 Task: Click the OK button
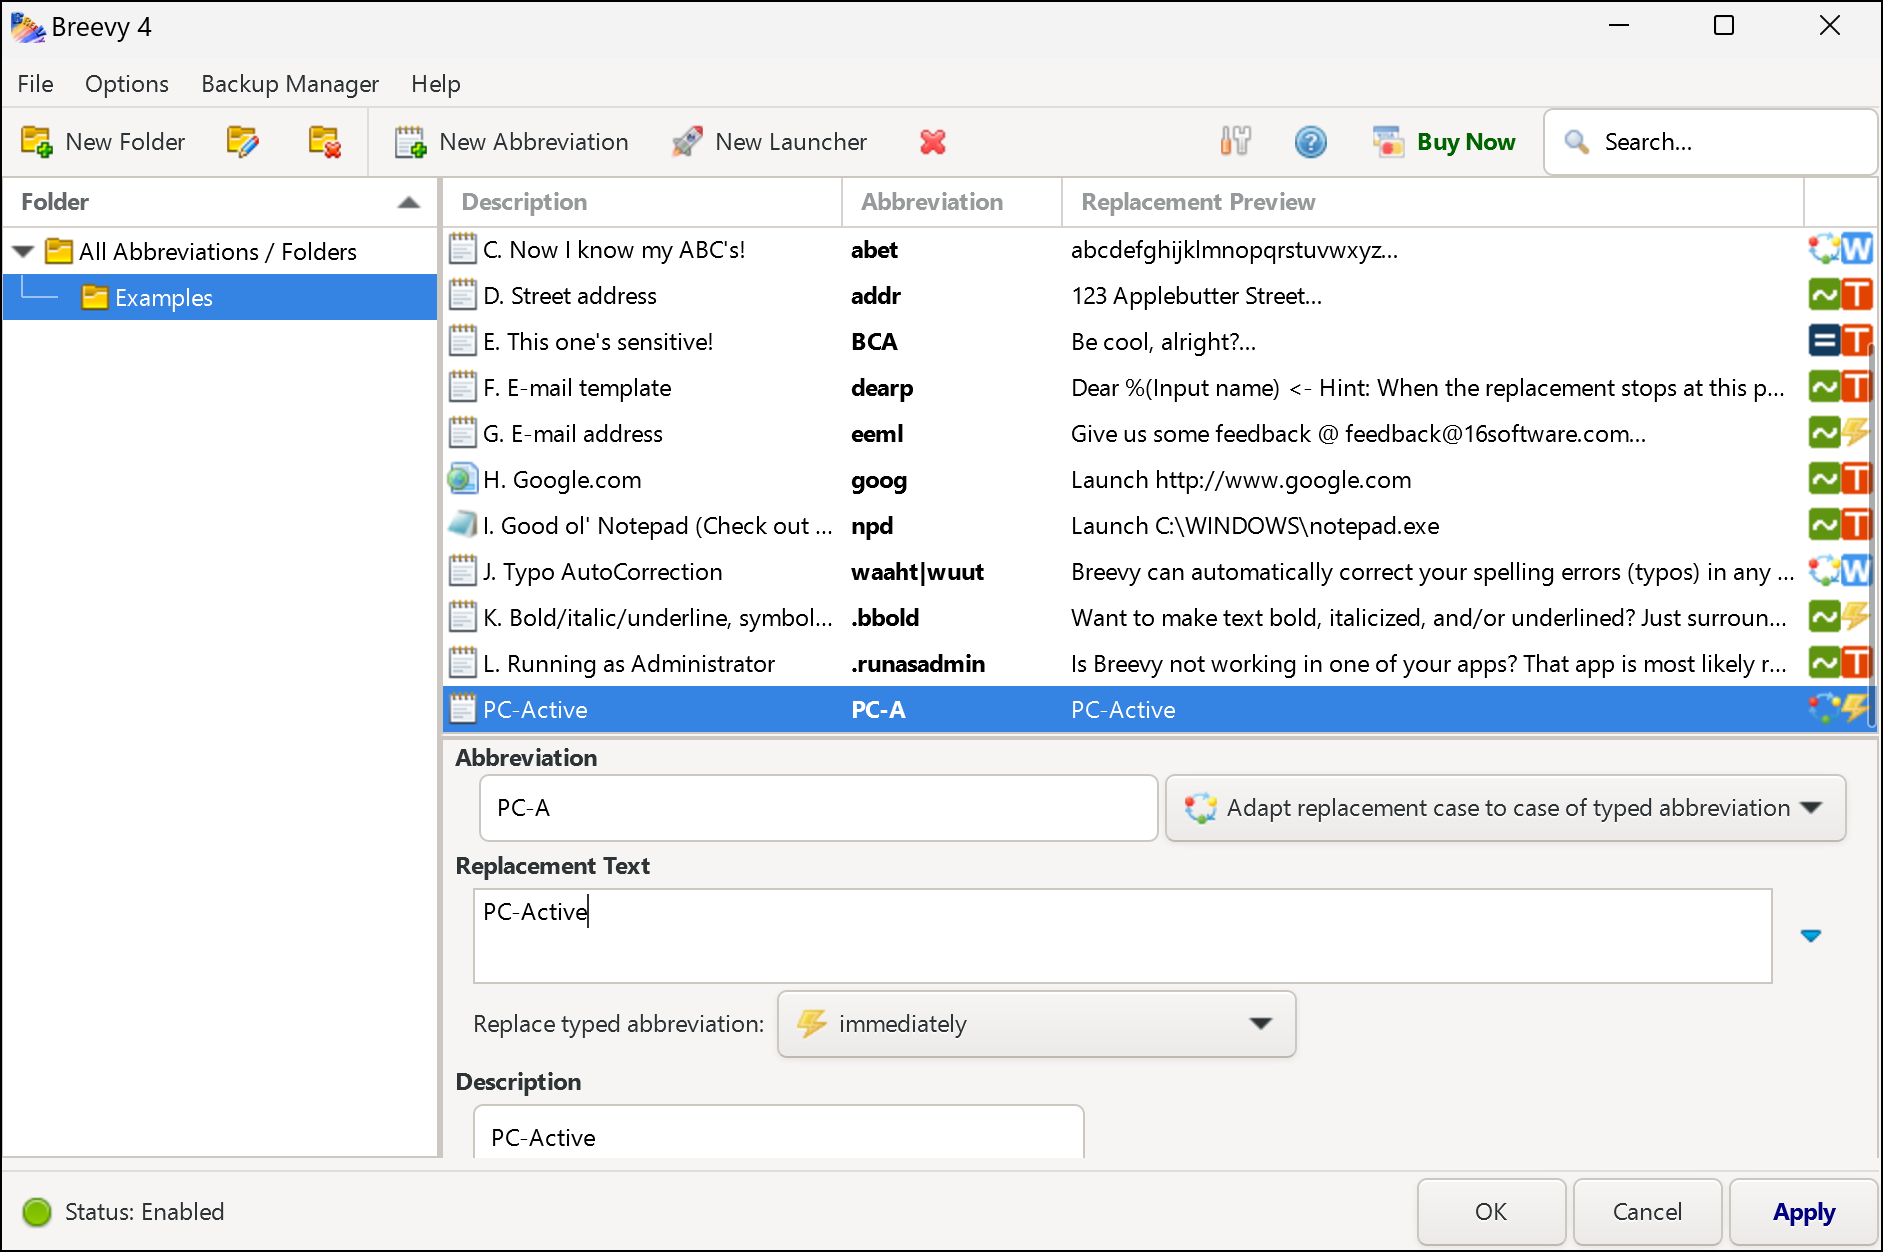[1491, 1212]
